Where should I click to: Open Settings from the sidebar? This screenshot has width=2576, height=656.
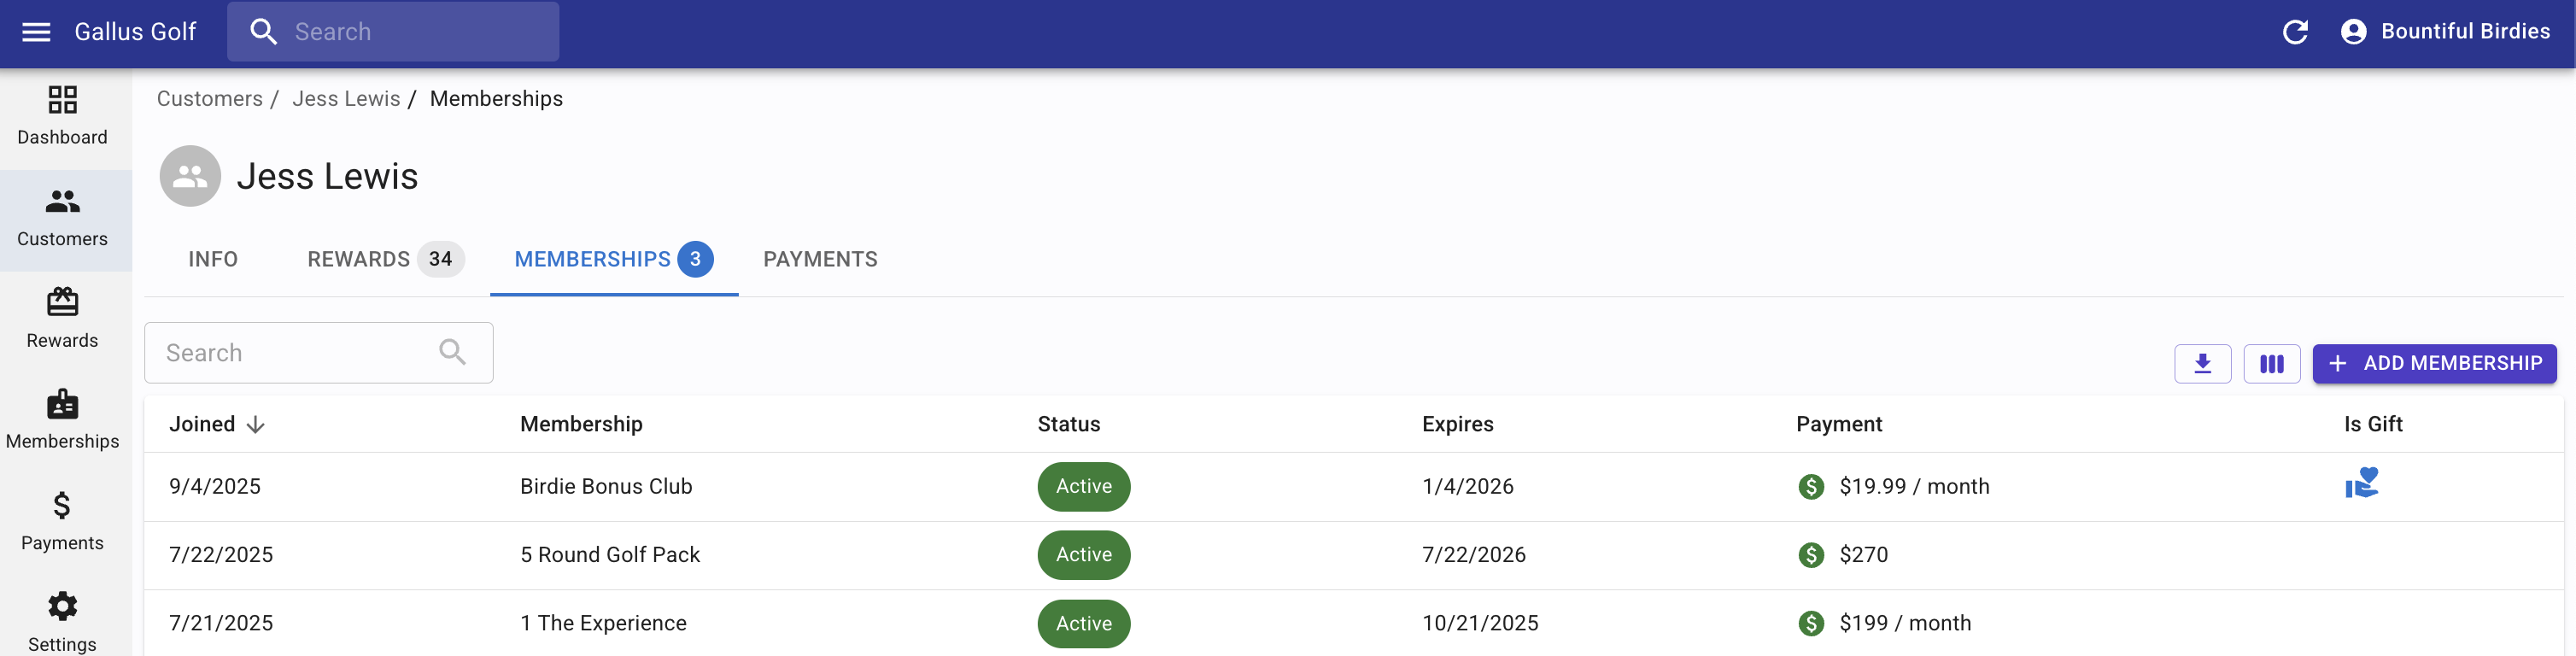point(62,620)
